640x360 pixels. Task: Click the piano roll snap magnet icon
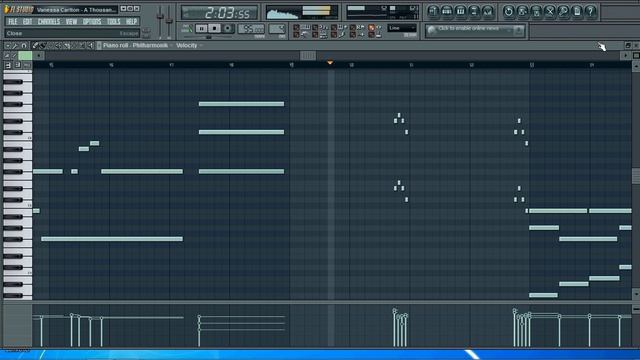tap(24, 46)
